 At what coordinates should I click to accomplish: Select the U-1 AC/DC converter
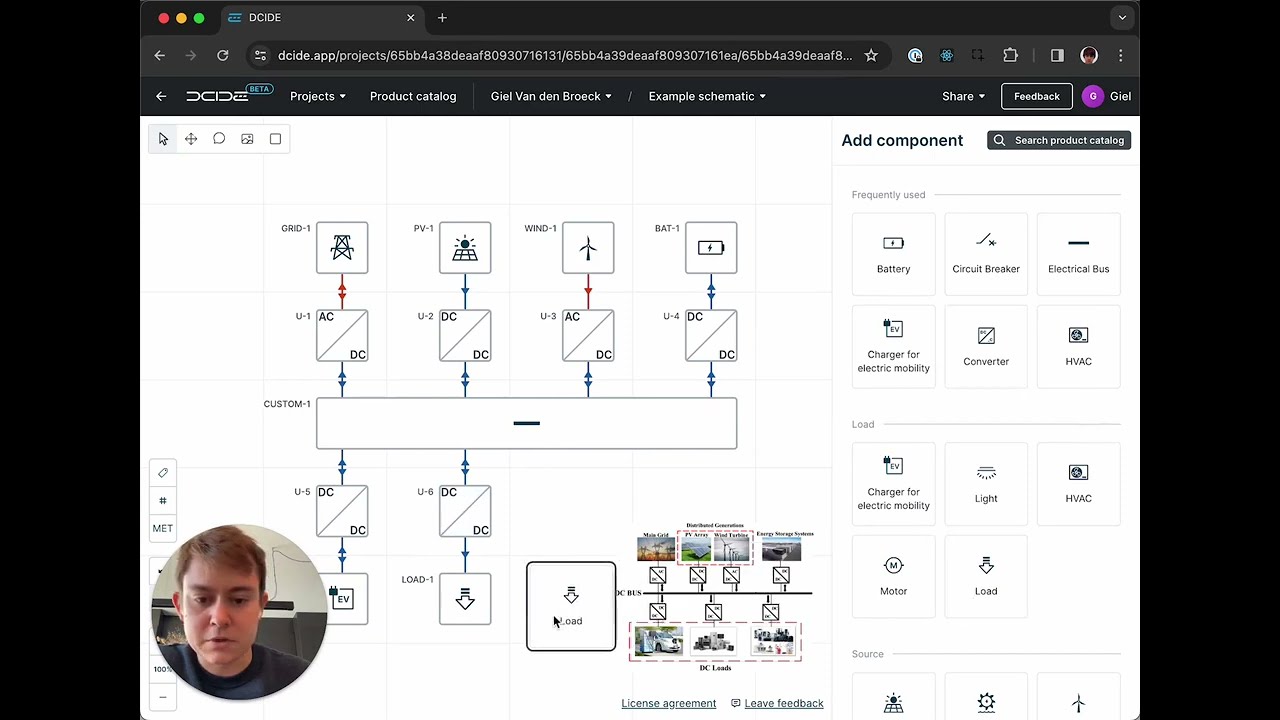(342, 335)
